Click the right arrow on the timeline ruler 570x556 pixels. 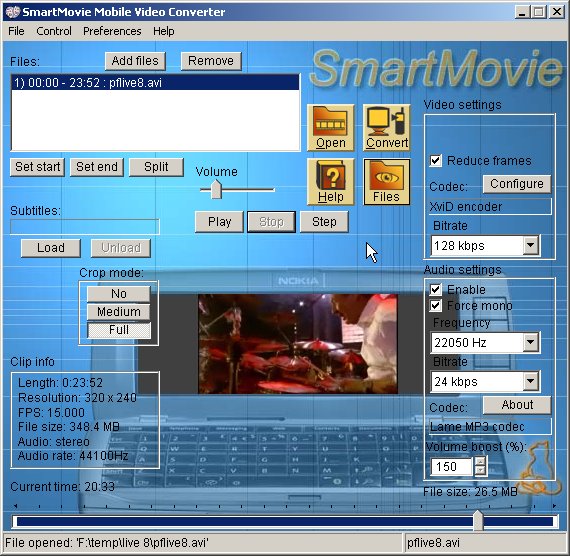coord(554,506)
